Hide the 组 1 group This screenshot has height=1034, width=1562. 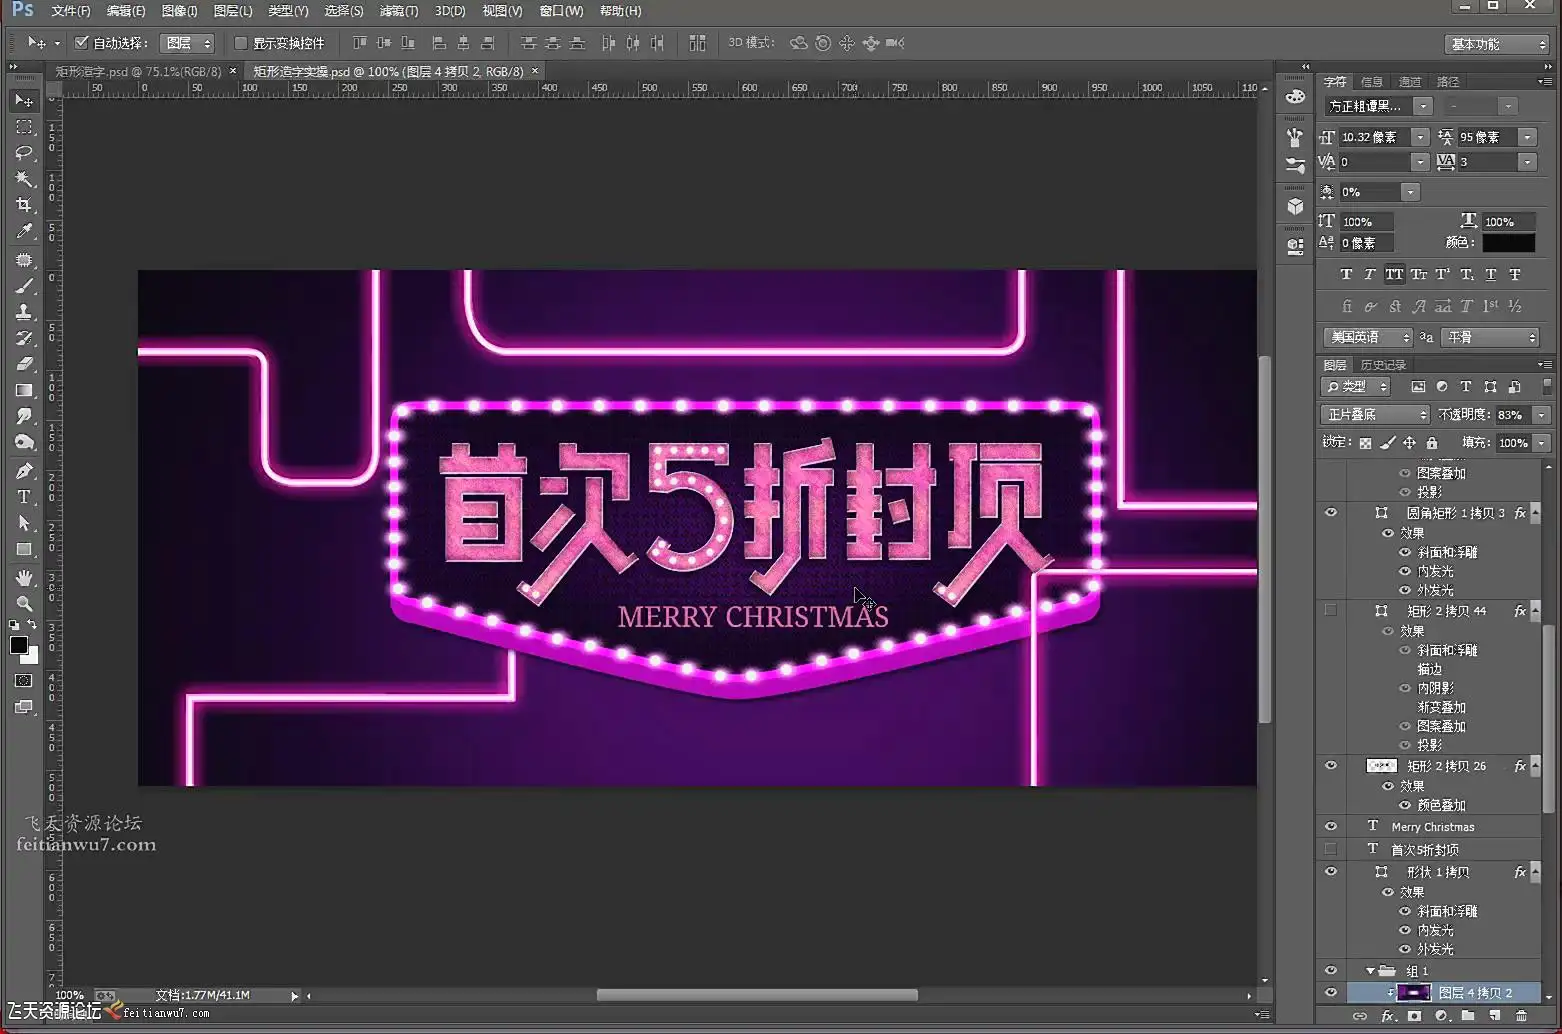(1330, 971)
